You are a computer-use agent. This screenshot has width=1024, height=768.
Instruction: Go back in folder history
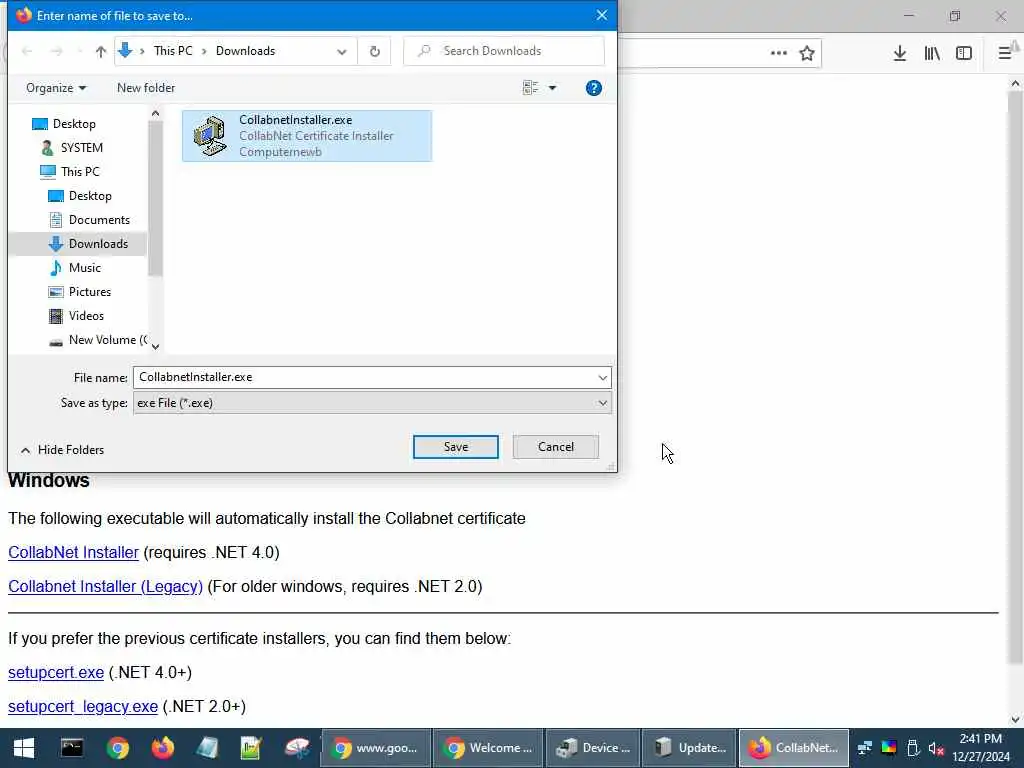coord(27,52)
